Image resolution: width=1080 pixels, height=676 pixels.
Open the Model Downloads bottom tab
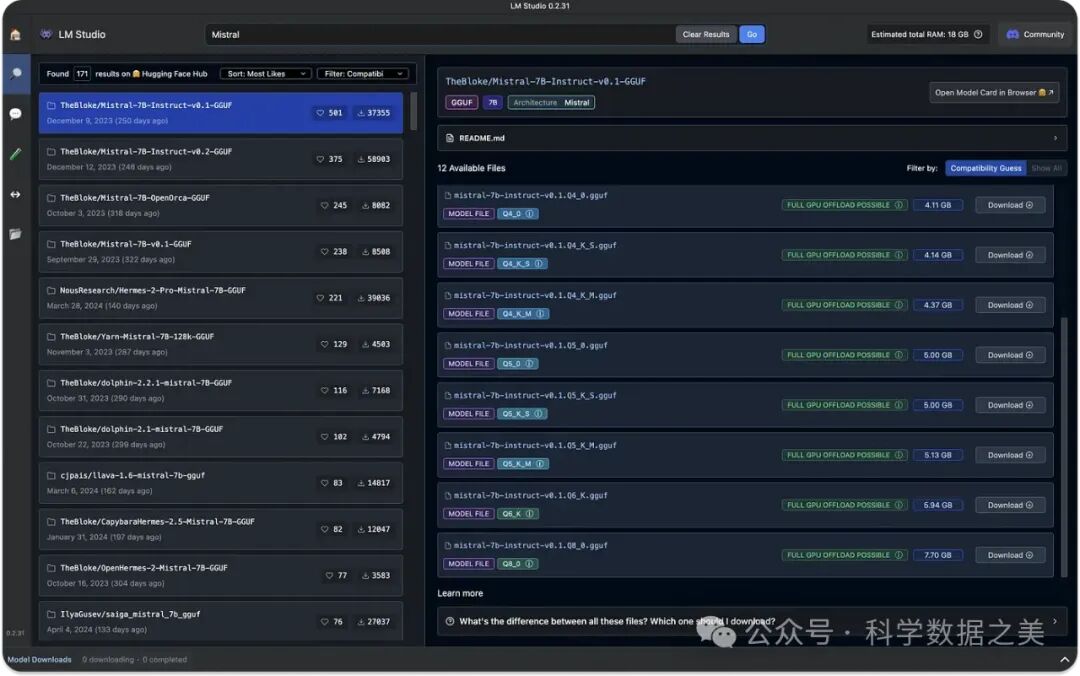click(40, 660)
